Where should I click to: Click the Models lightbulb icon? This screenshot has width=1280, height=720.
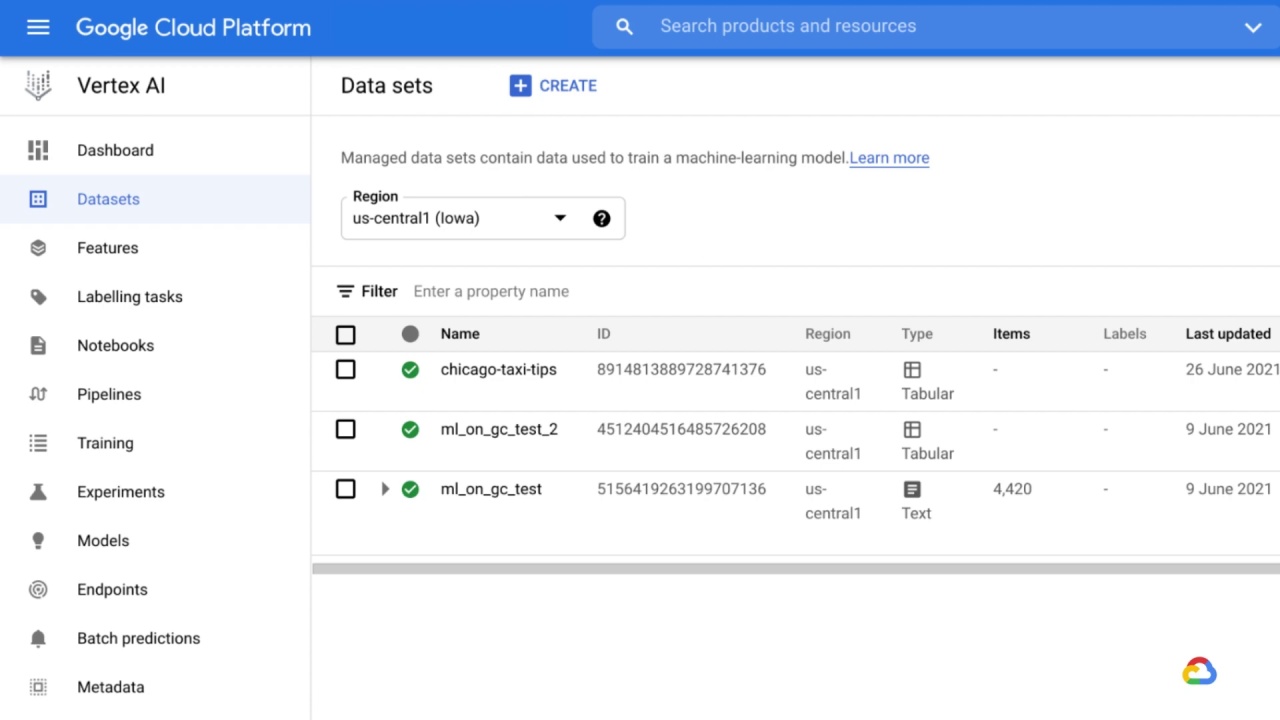point(38,541)
